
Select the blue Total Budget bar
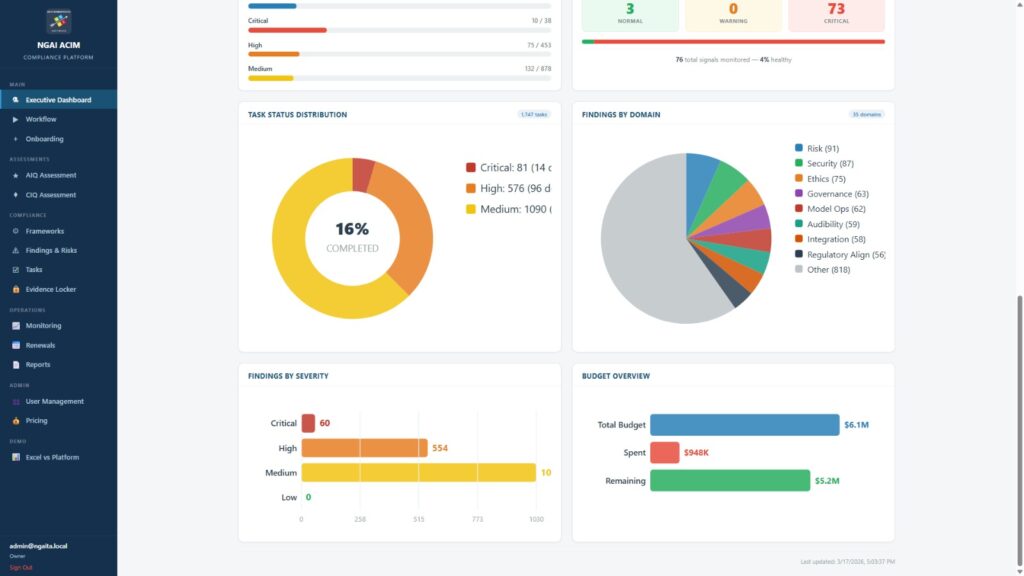744,425
